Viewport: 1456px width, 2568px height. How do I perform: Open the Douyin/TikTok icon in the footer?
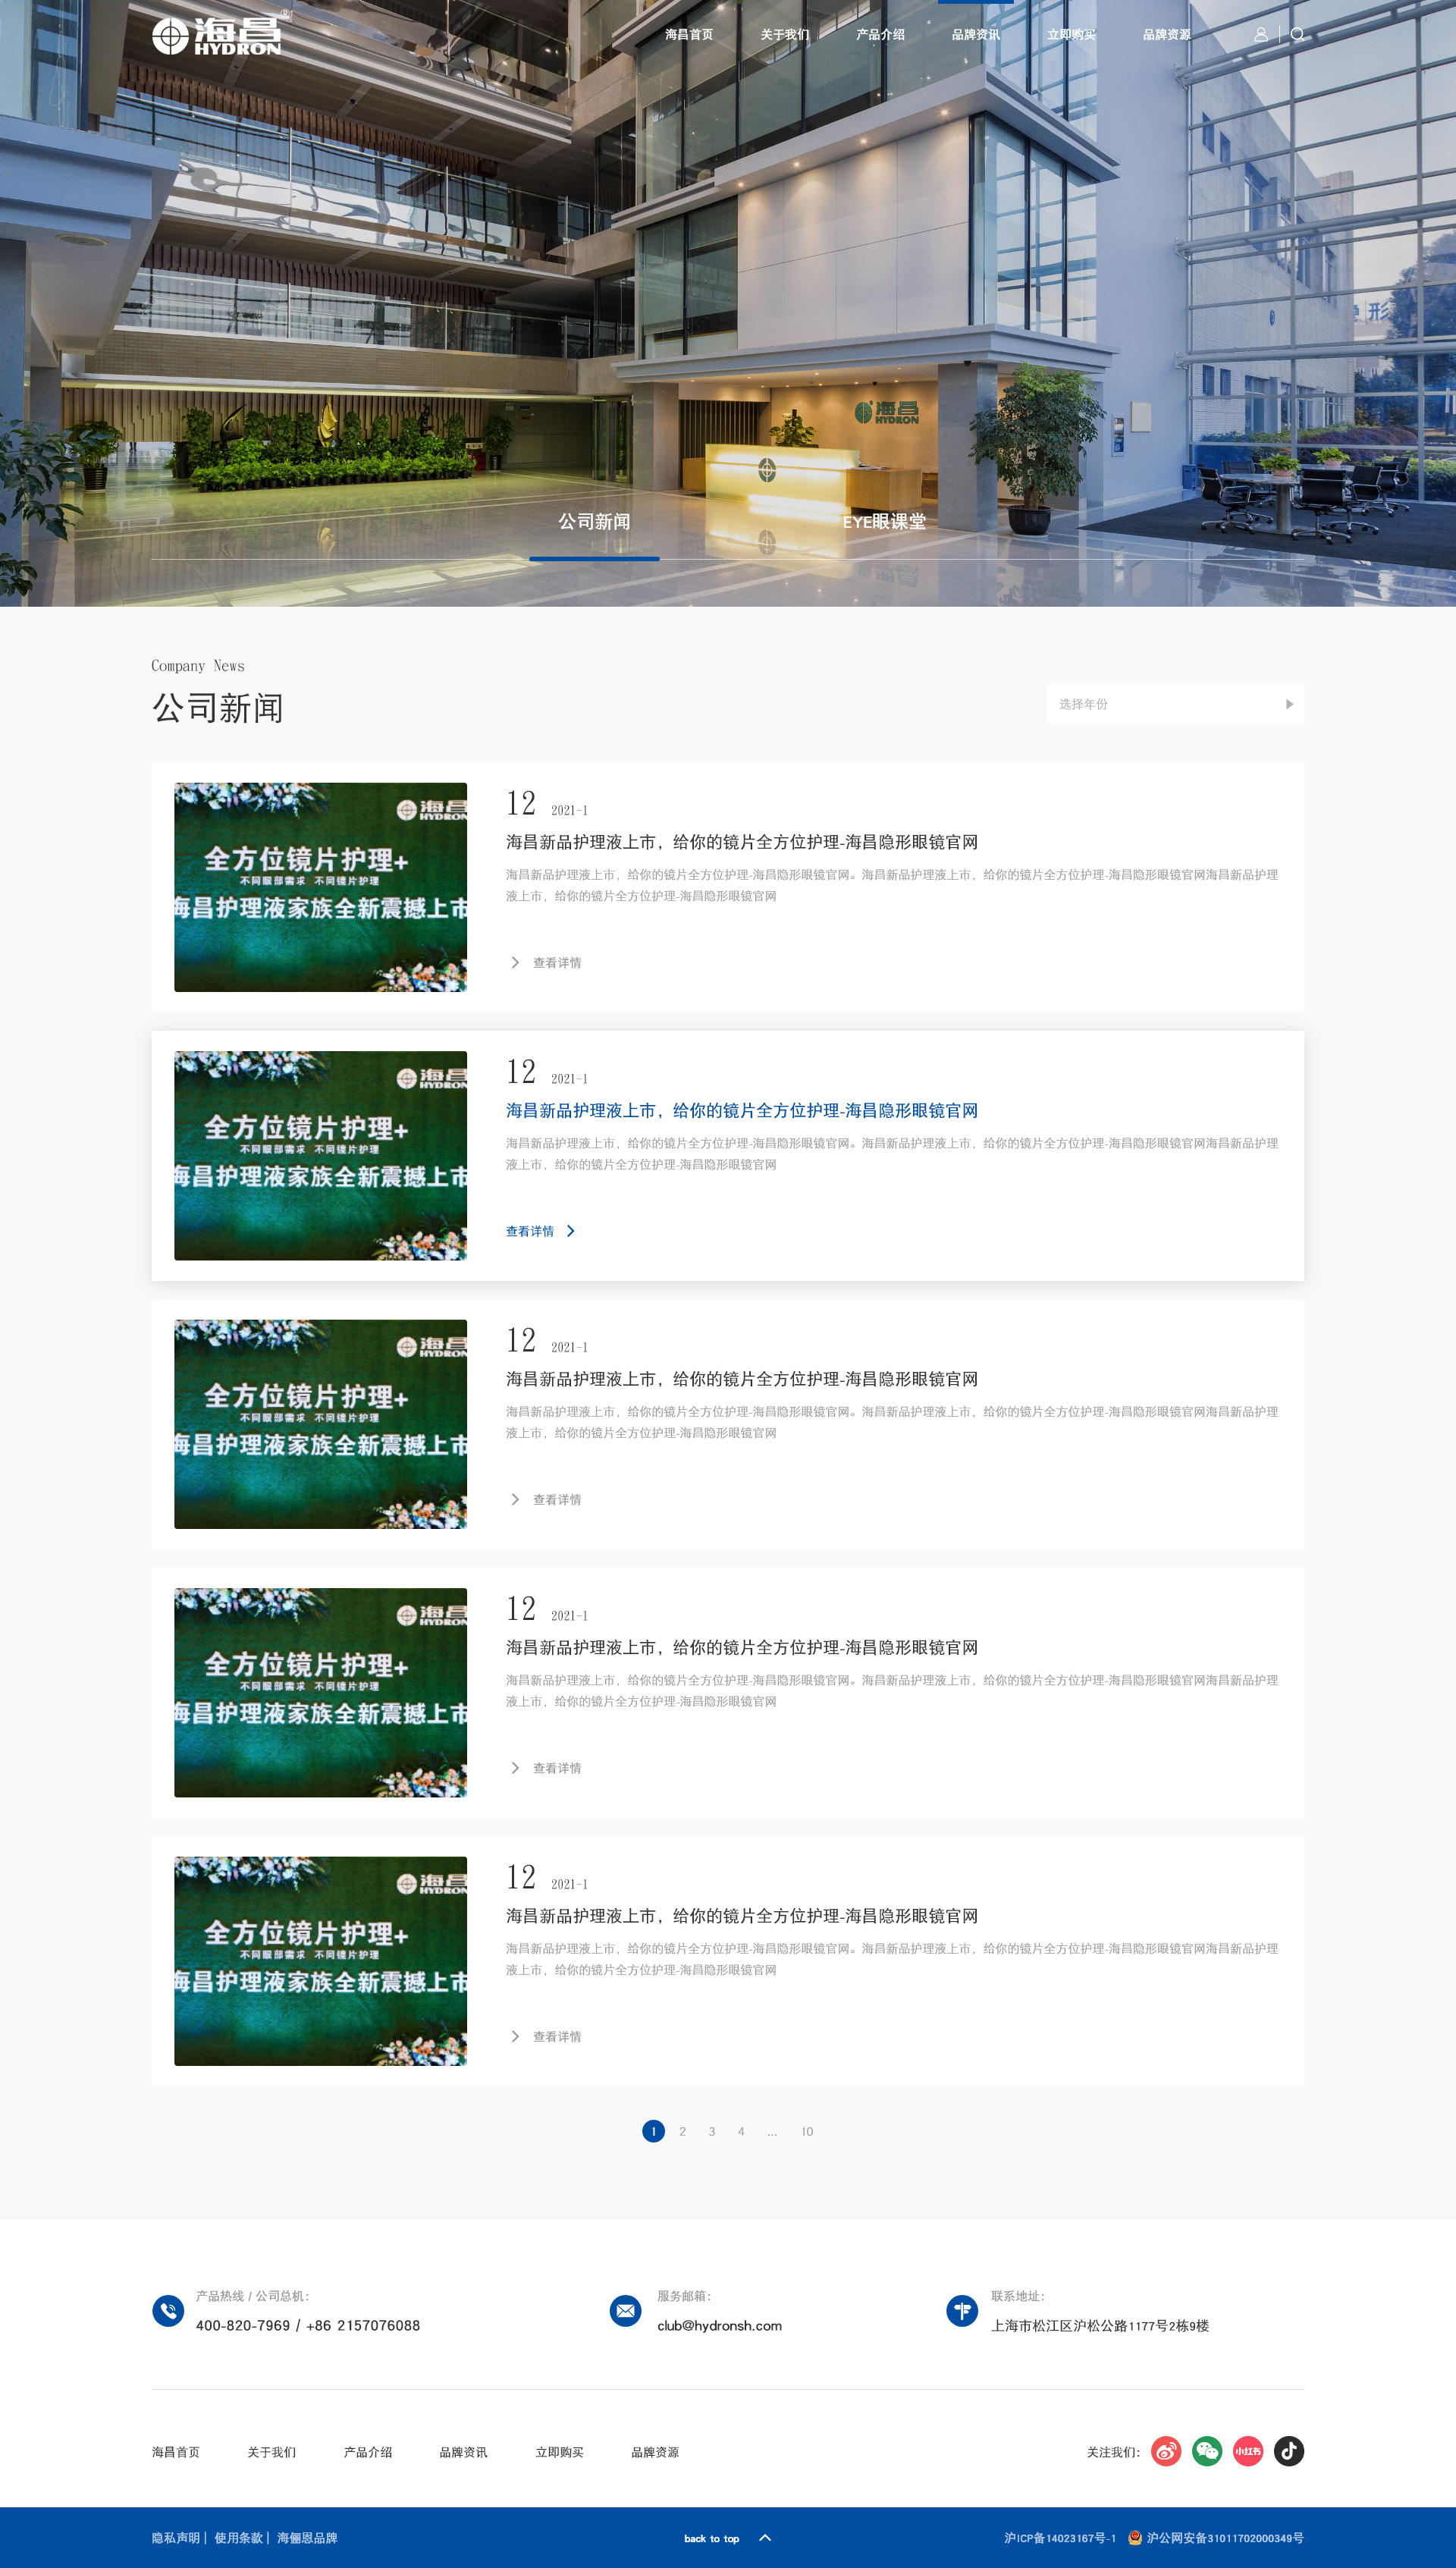coord(1288,2452)
